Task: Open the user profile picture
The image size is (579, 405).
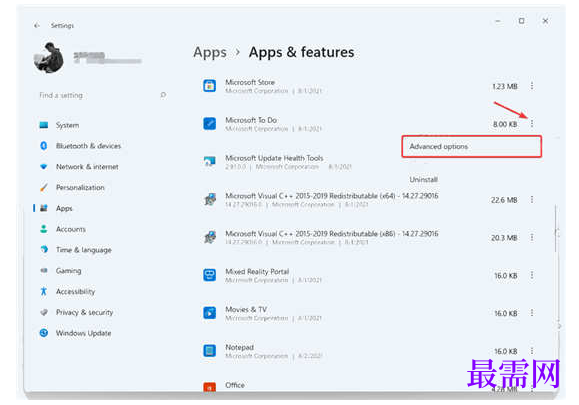Action: (x=48, y=58)
